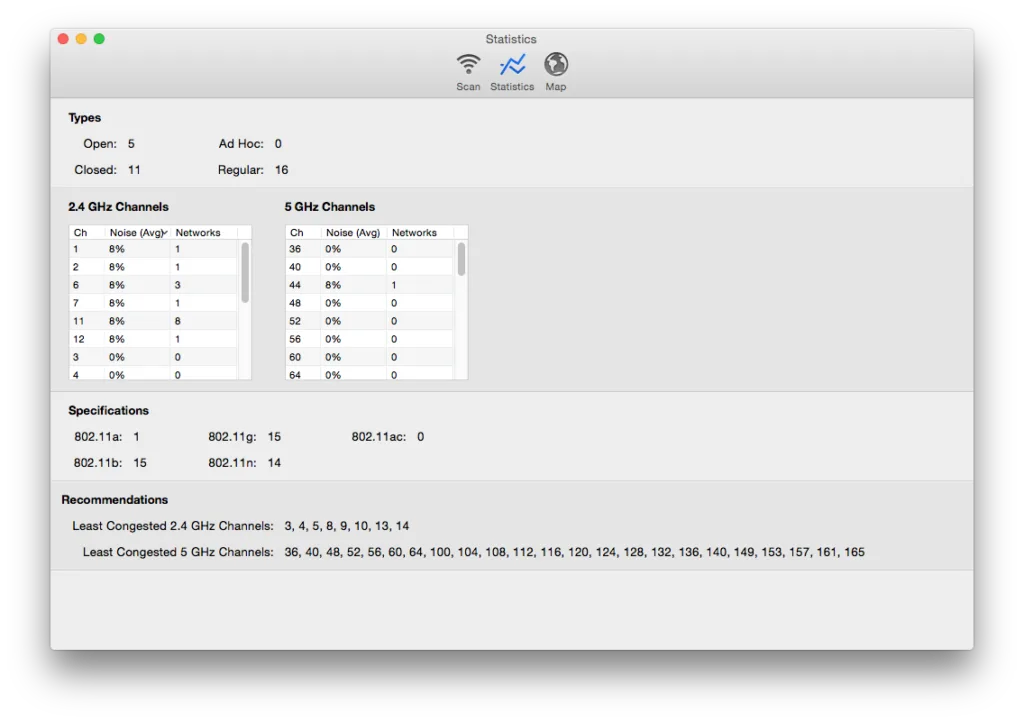This screenshot has height=722, width=1024.
Task: Select channel 36 in the 5 GHz channels list
Action: (365, 248)
